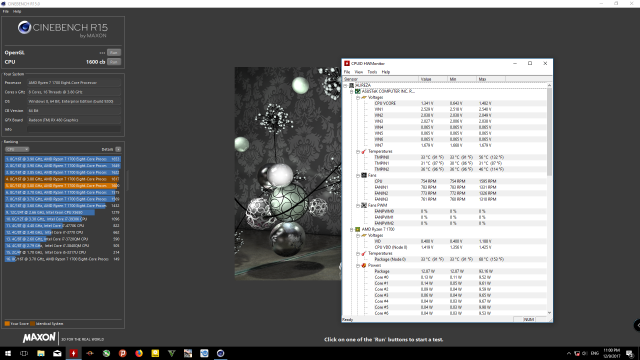
Task: Click the Min column header in HWMonitor
Action: point(462,79)
